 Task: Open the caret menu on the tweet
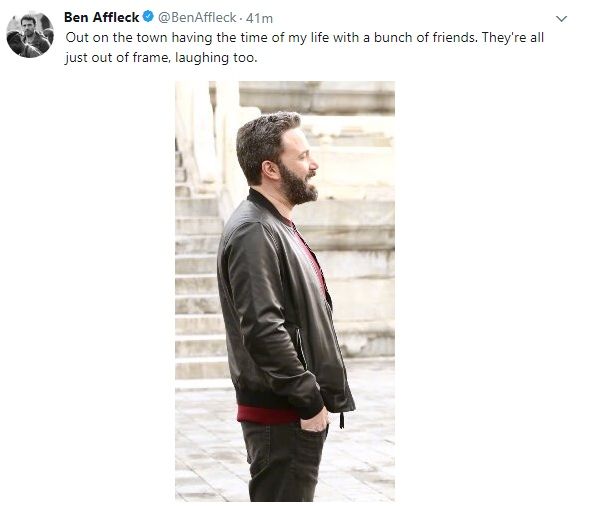[561, 19]
